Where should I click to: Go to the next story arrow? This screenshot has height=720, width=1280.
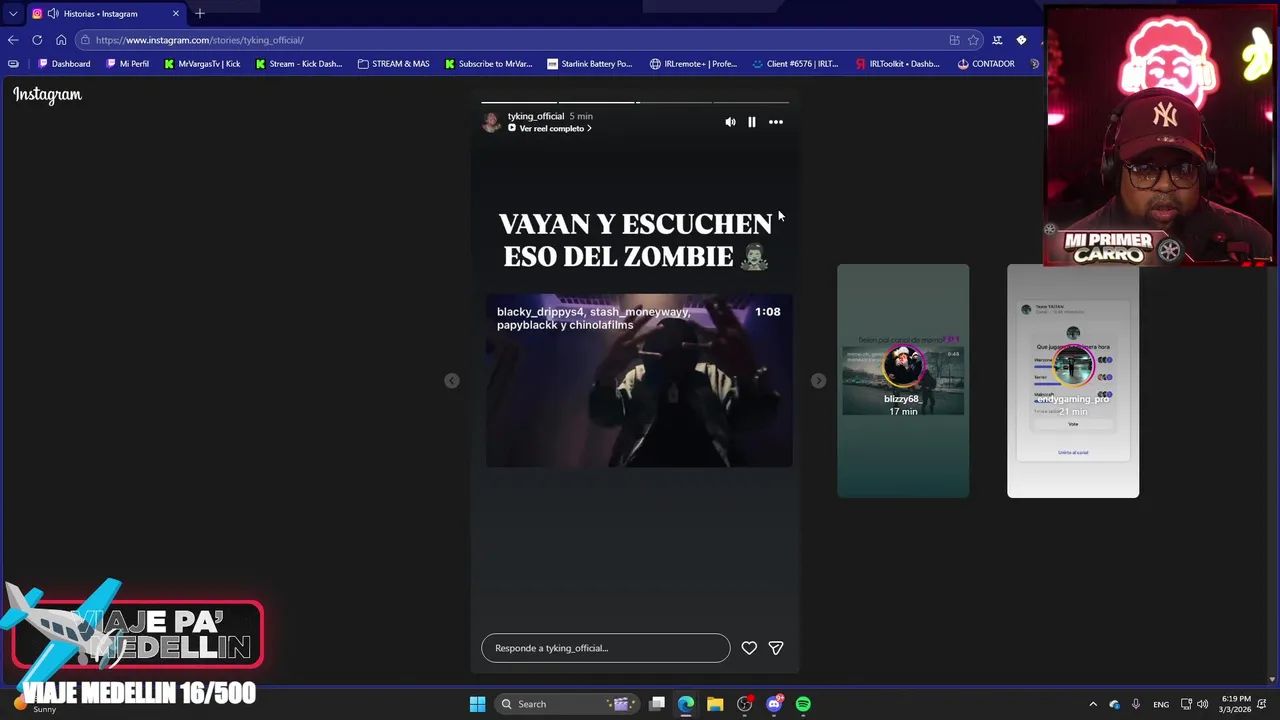tap(819, 381)
